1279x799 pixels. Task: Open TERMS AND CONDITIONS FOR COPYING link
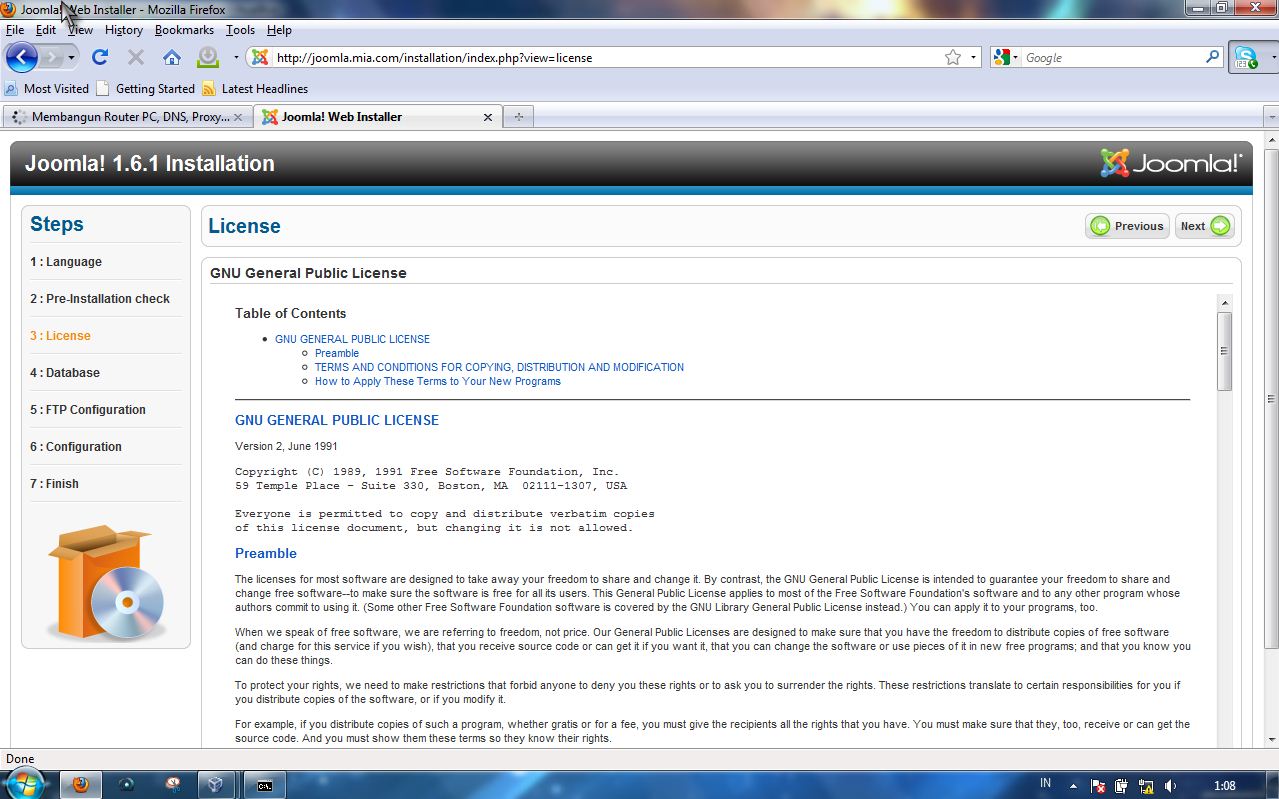499,367
